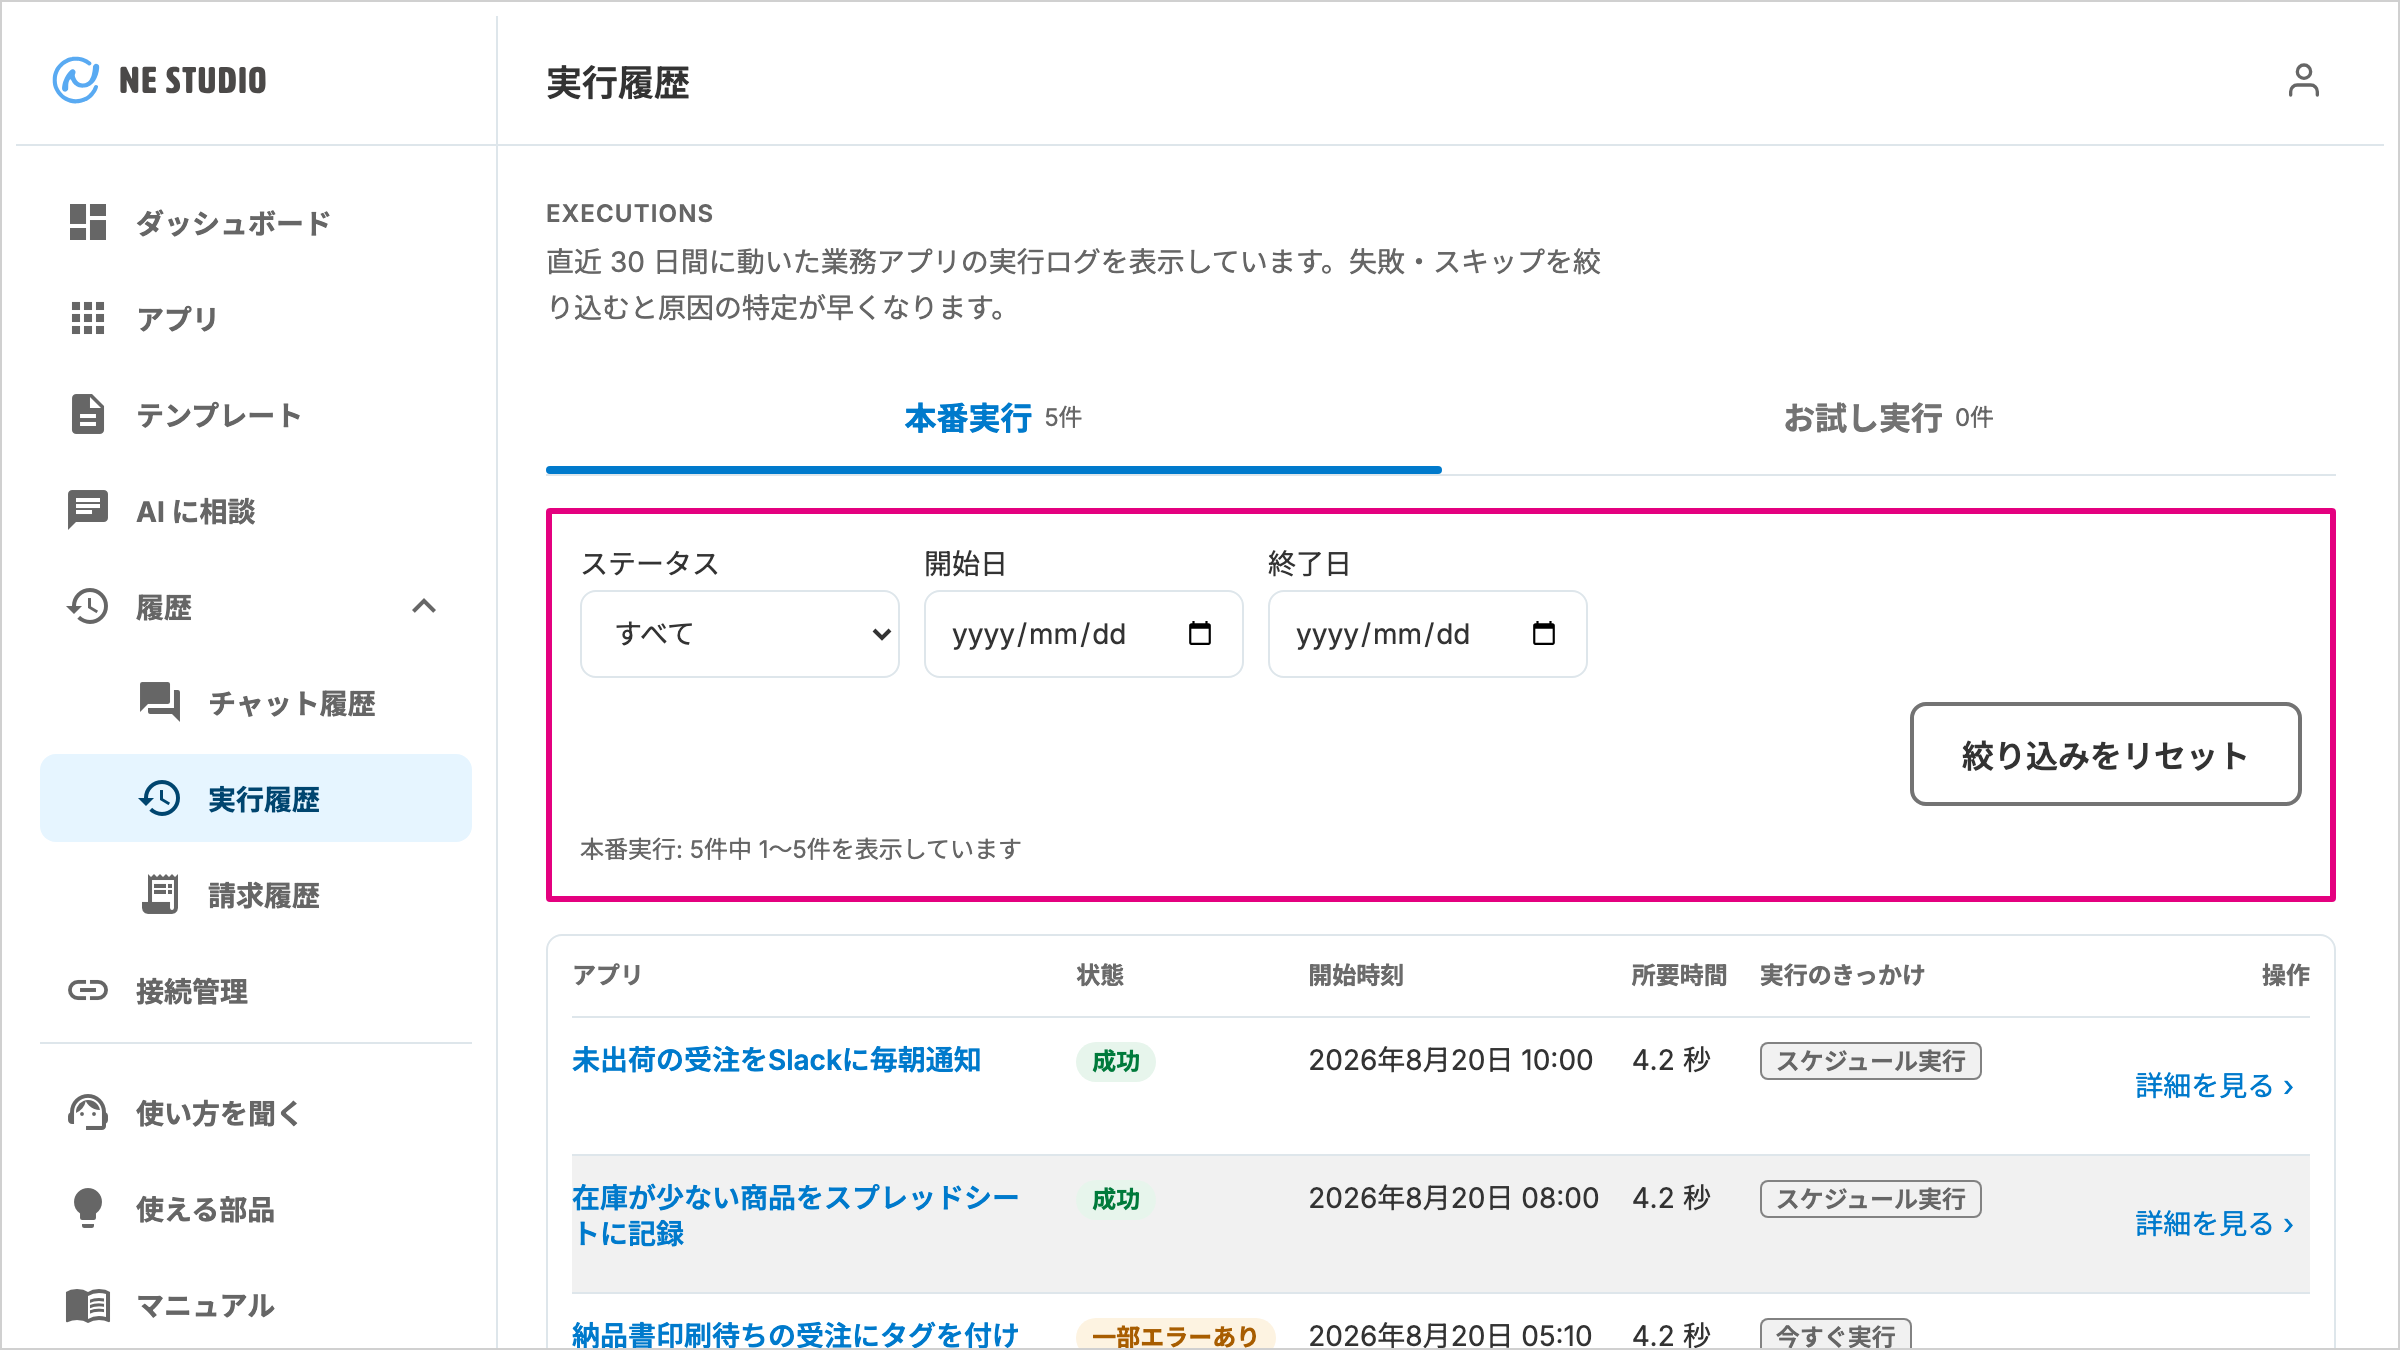Collapse the 履歴 section chevron

coord(424,606)
